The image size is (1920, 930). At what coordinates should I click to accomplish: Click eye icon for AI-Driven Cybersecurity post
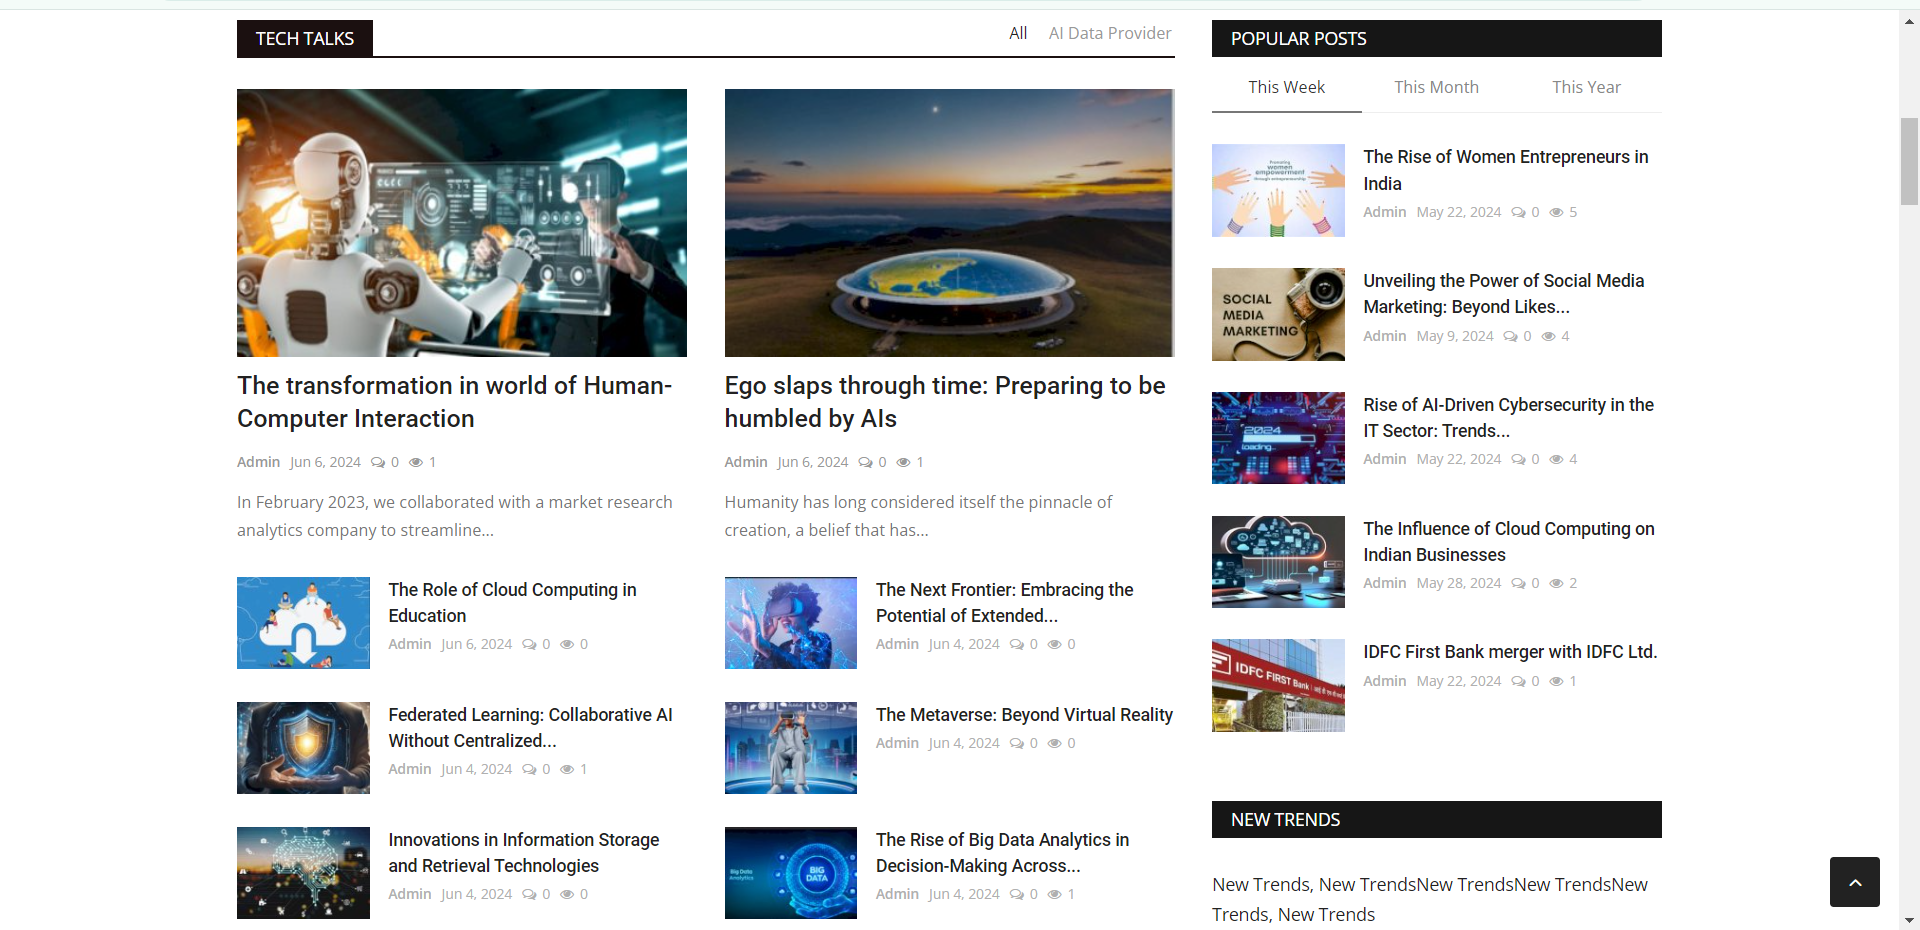[x=1556, y=459]
